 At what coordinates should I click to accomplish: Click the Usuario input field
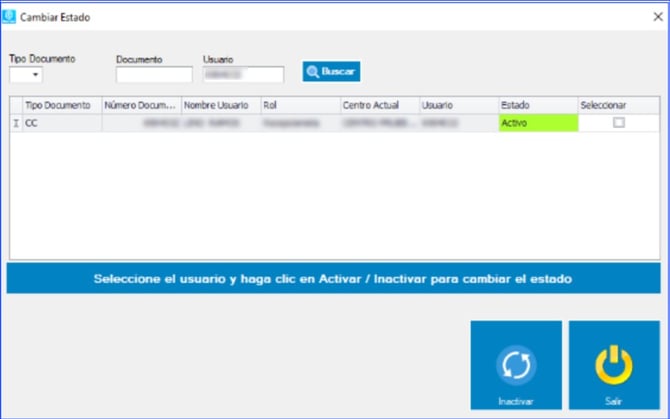click(243, 75)
